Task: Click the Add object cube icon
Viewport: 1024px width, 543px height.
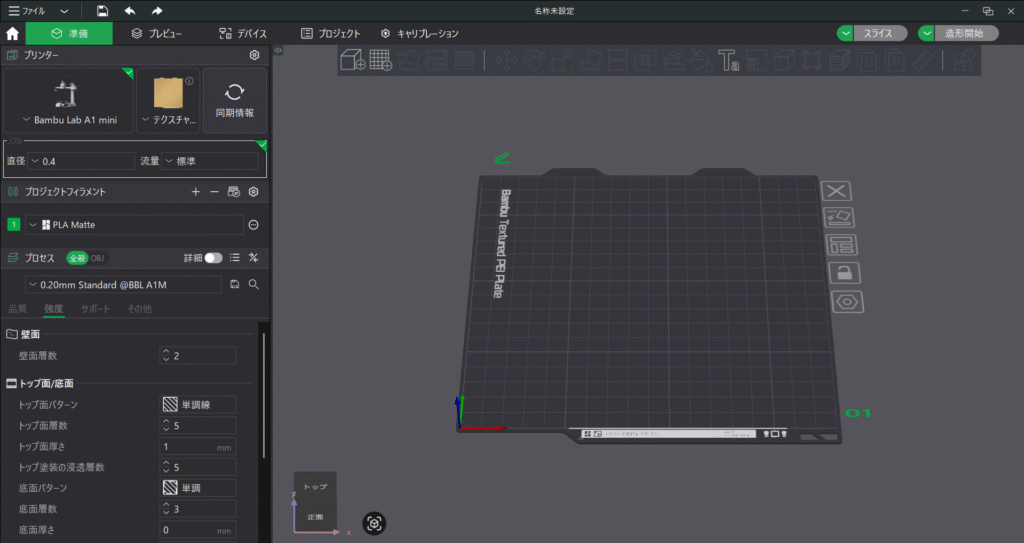Action: coord(353,60)
